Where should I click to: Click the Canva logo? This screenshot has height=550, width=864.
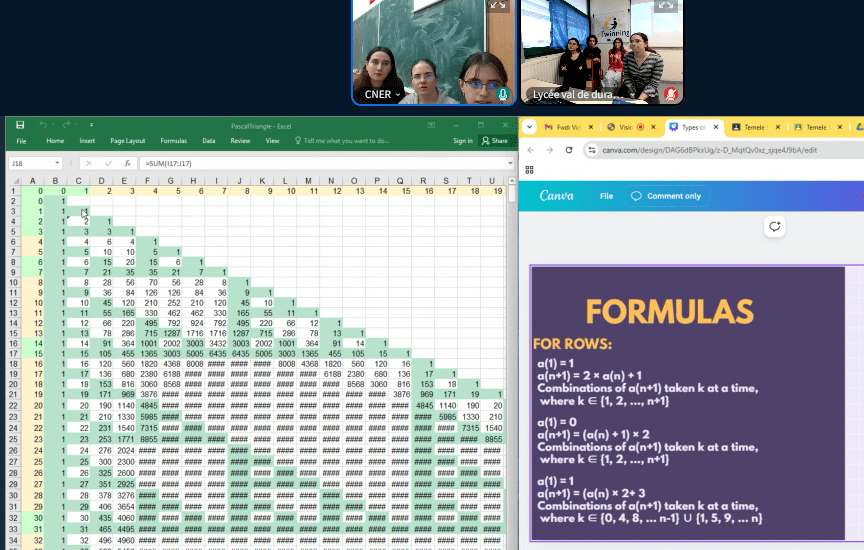(557, 196)
